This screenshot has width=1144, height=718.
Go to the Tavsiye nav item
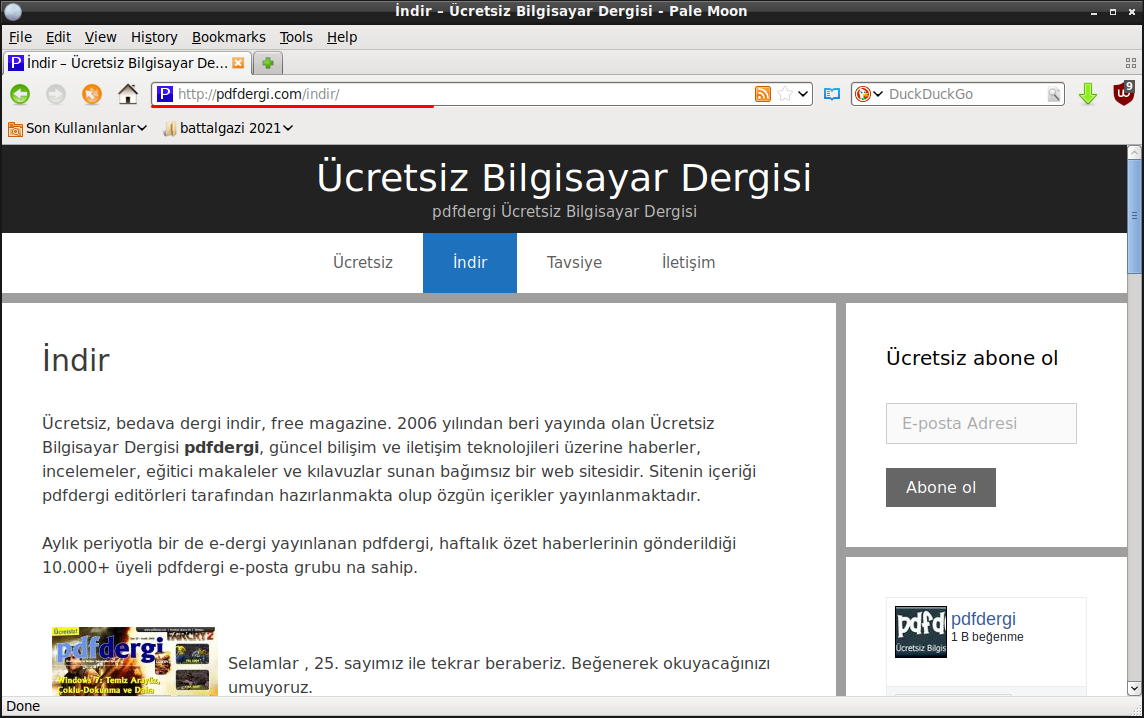[x=574, y=263]
